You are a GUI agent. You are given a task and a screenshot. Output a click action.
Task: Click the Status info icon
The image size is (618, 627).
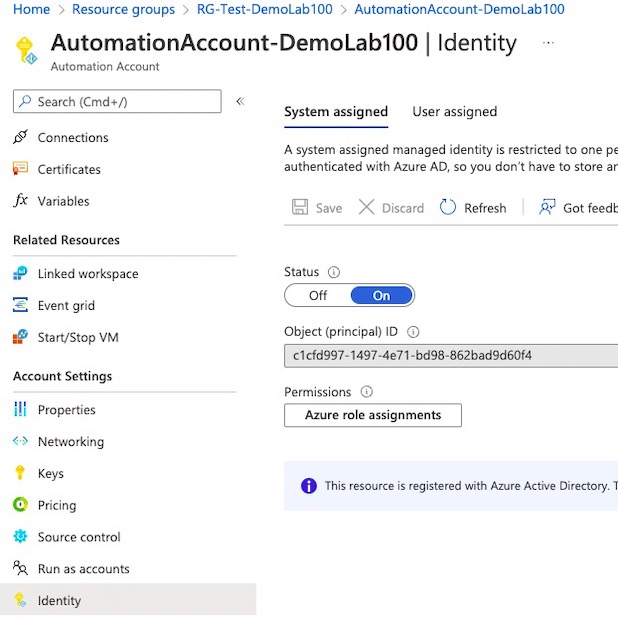click(334, 272)
